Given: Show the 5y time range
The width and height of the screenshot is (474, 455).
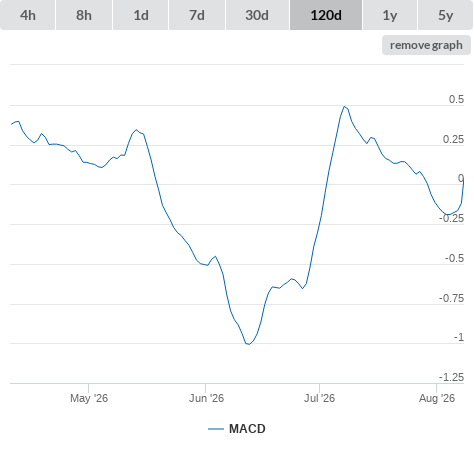Looking at the screenshot, I should (x=445, y=15).
